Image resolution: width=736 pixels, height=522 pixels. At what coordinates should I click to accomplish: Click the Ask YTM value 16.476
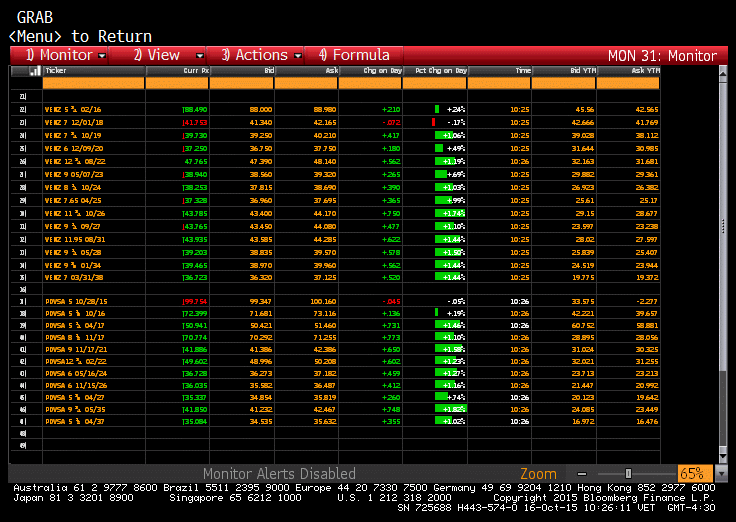647,422
